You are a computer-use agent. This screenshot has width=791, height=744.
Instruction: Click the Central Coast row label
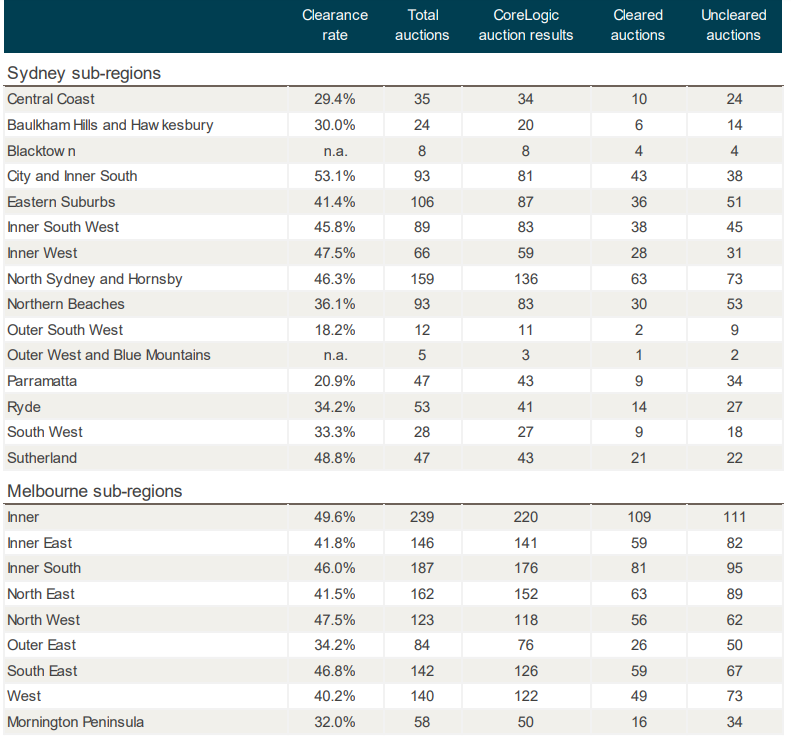[51, 99]
